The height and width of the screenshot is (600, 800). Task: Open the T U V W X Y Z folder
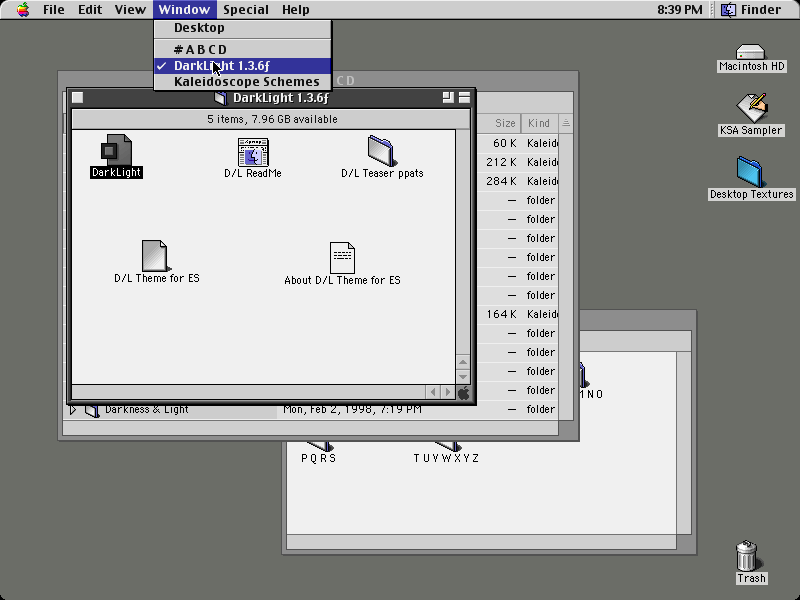click(447, 446)
